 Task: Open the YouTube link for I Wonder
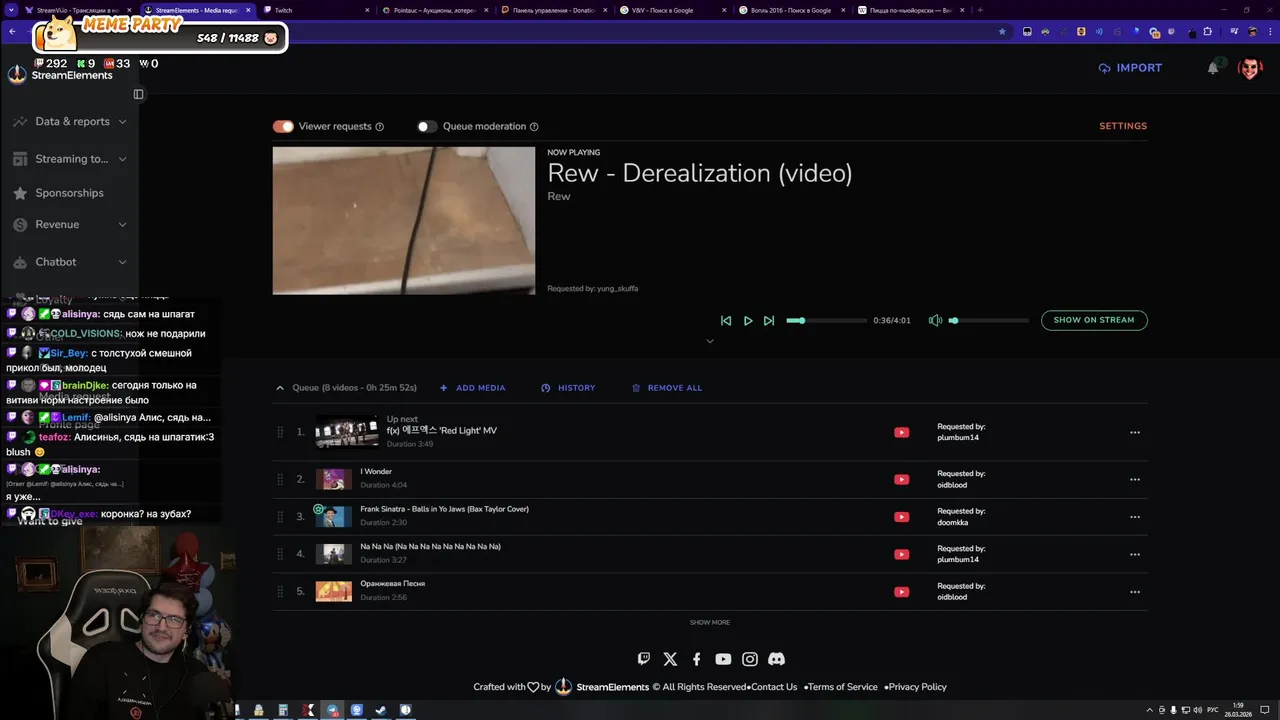click(x=901, y=480)
